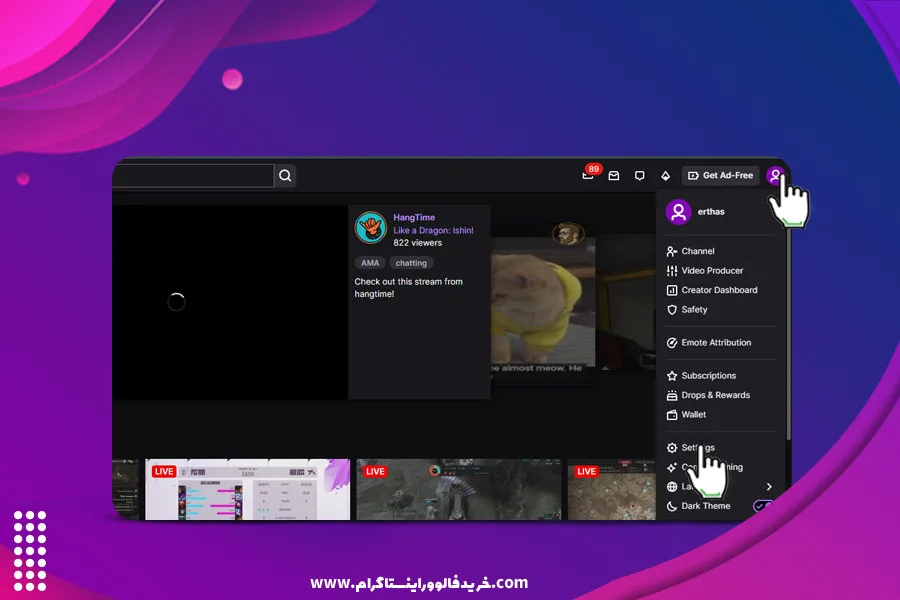
Task: Click the Language globe icon
Action: (x=672, y=487)
